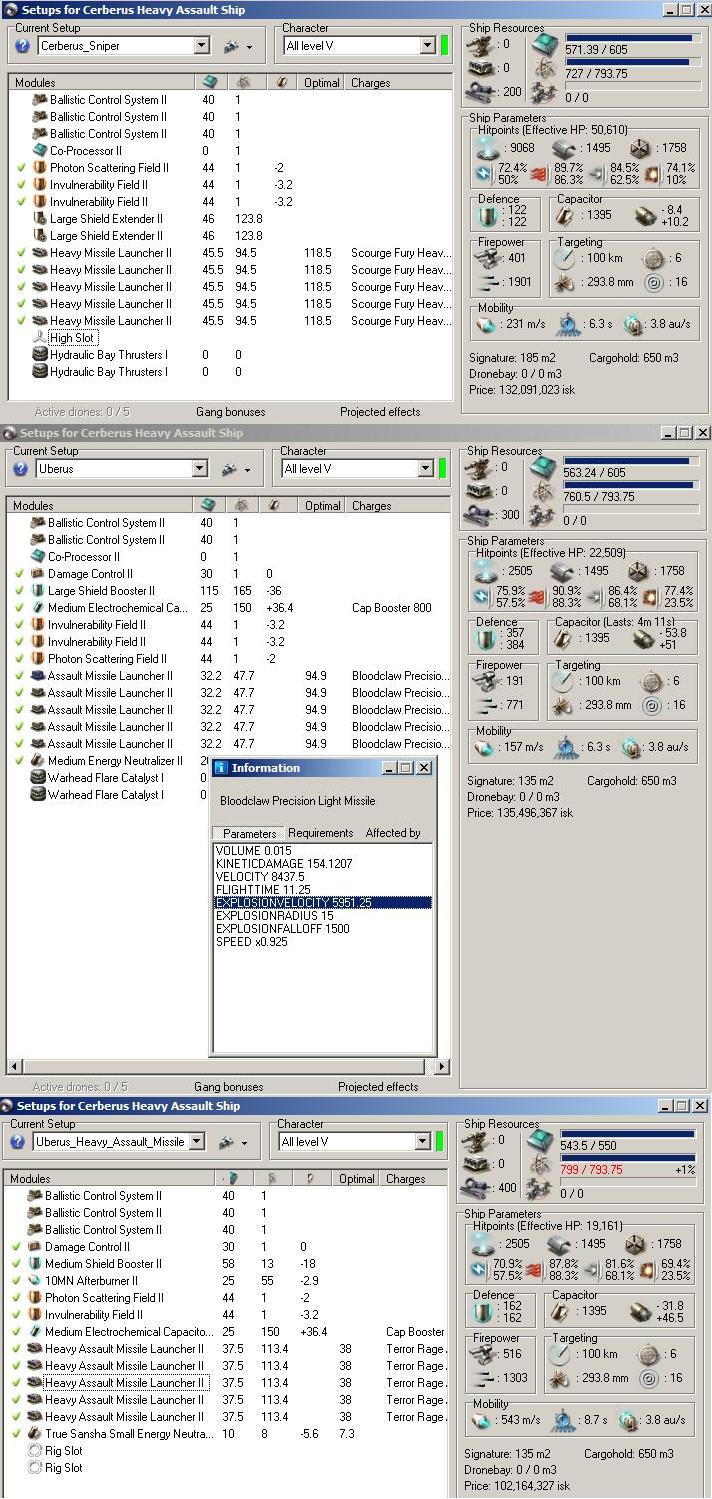The width and height of the screenshot is (712, 1499).
Task: Click Defence shield icon showing 357 / 384
Action: 486,640
